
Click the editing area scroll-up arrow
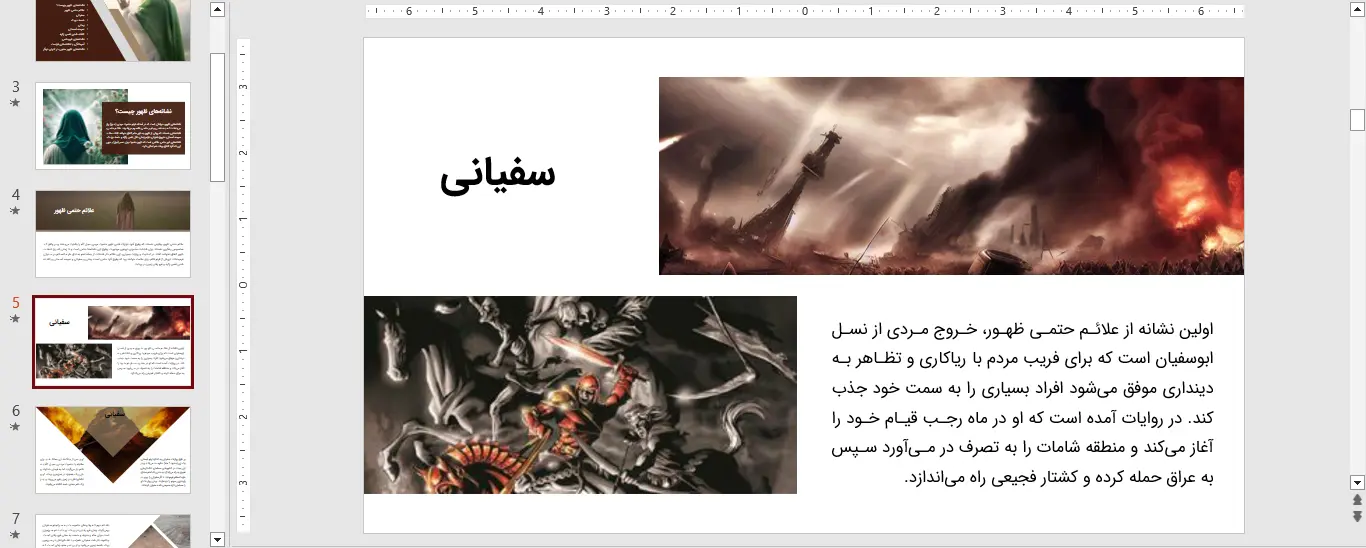click(x=1357, y=10)
